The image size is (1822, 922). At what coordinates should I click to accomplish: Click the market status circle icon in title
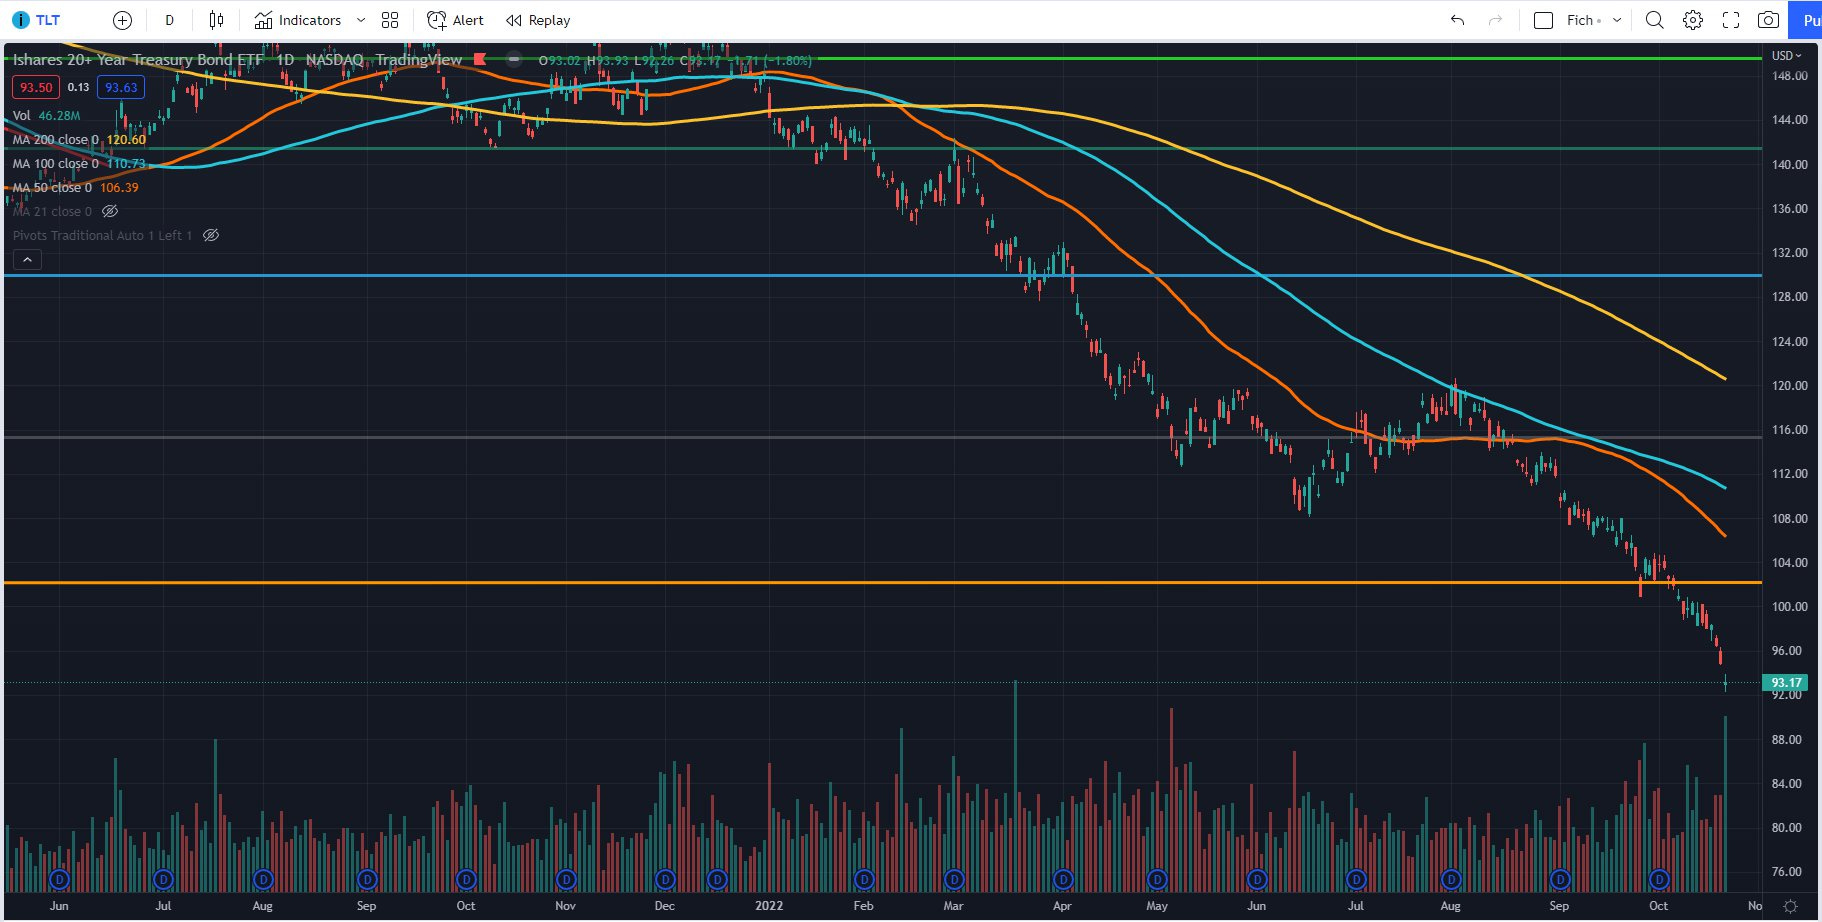tap(514, 59)
